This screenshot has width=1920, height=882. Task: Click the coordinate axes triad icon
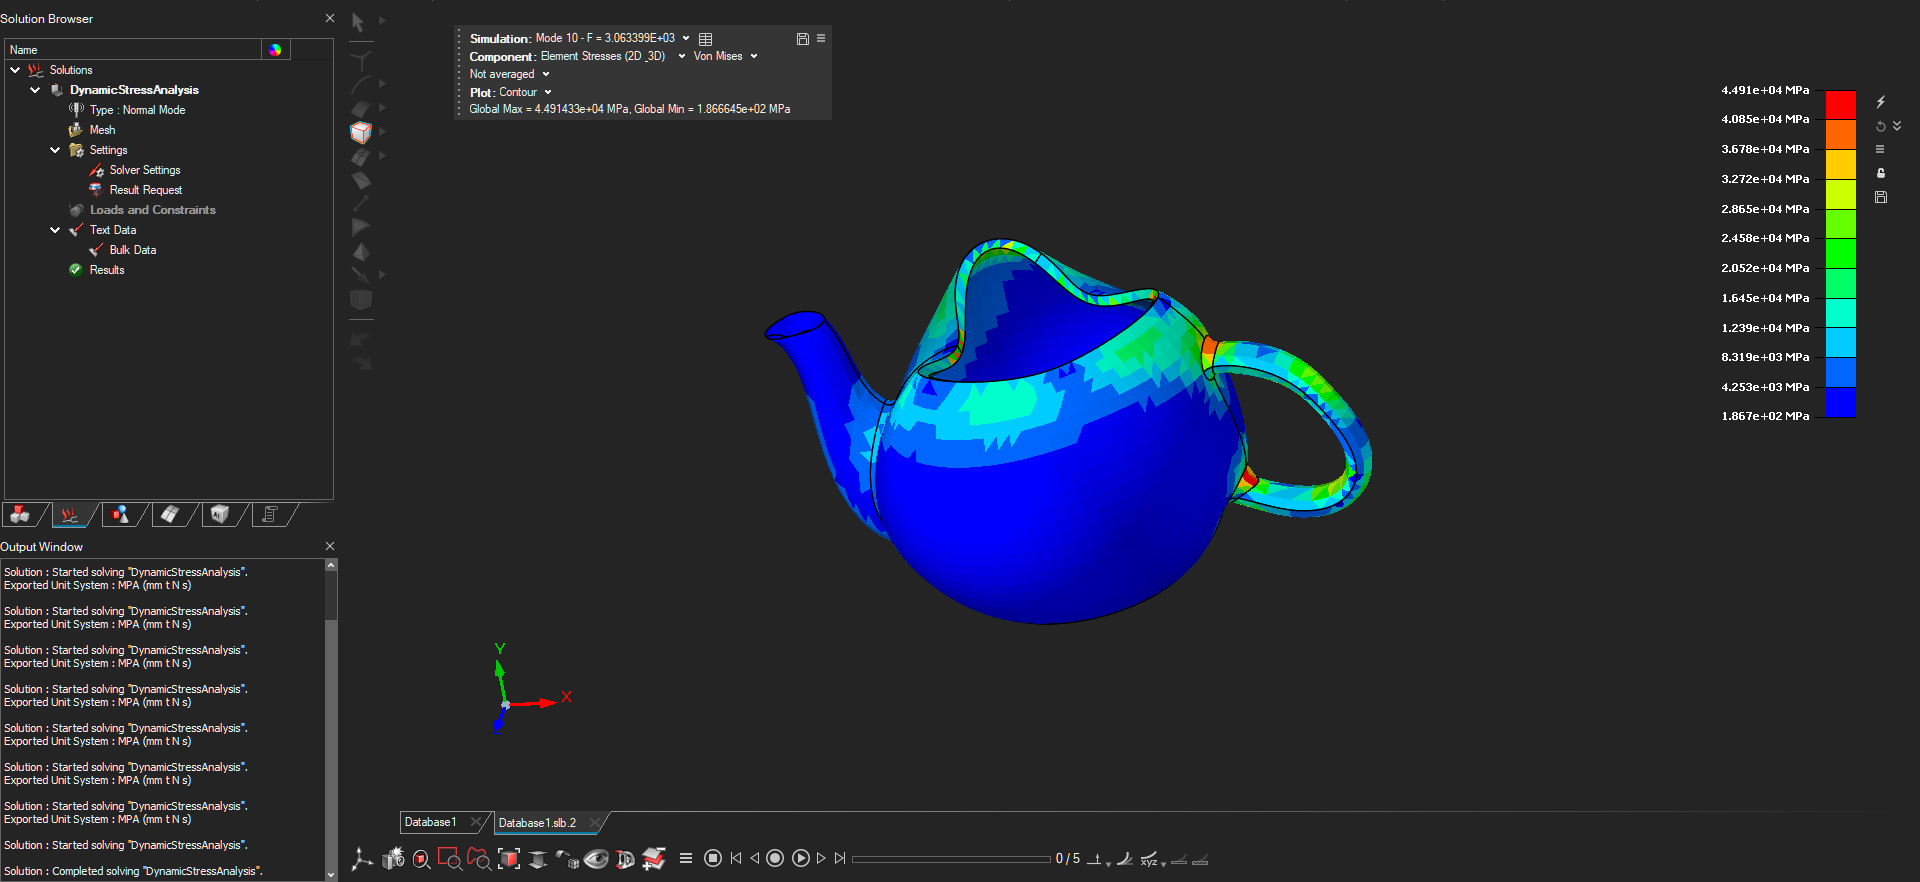(362, 858)
